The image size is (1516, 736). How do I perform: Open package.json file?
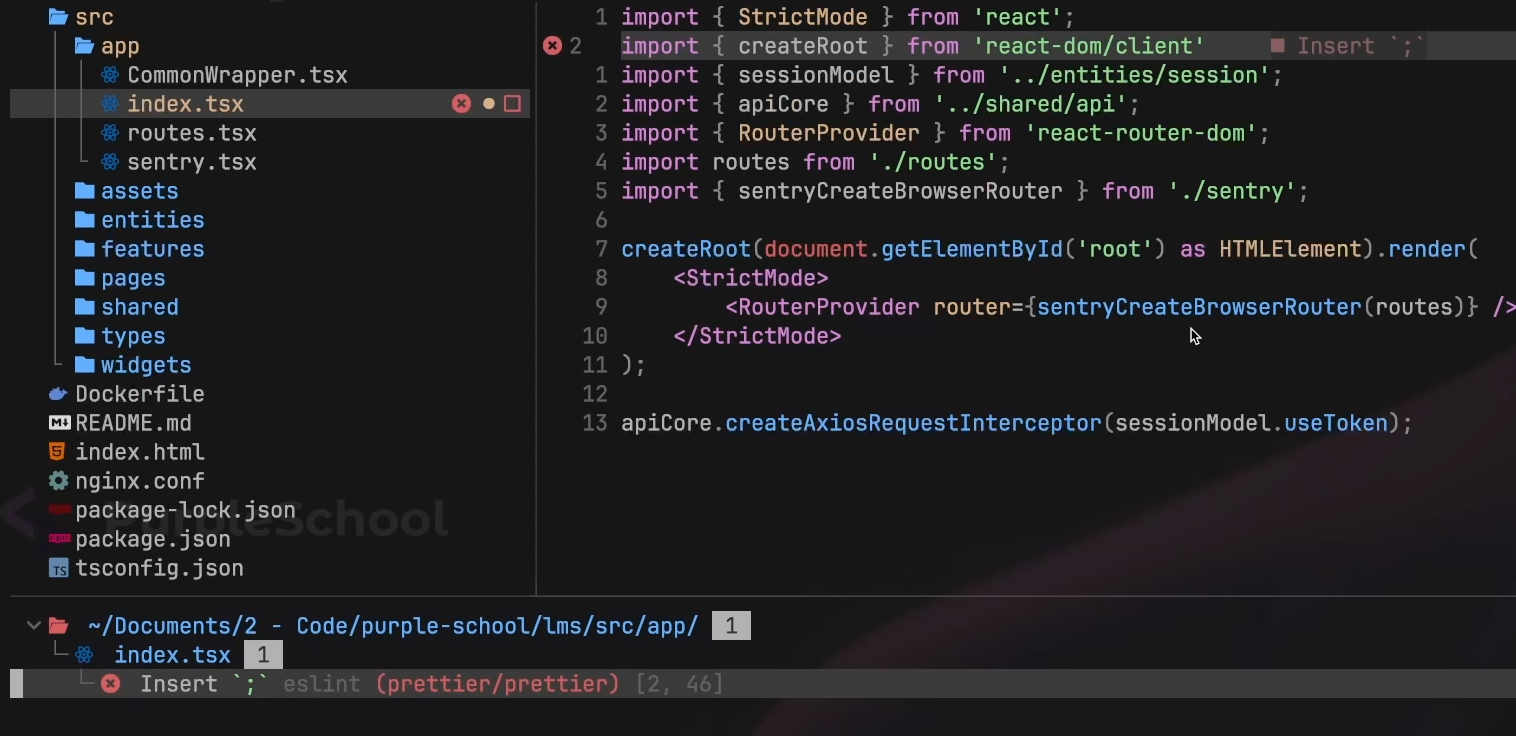(152, 539)
